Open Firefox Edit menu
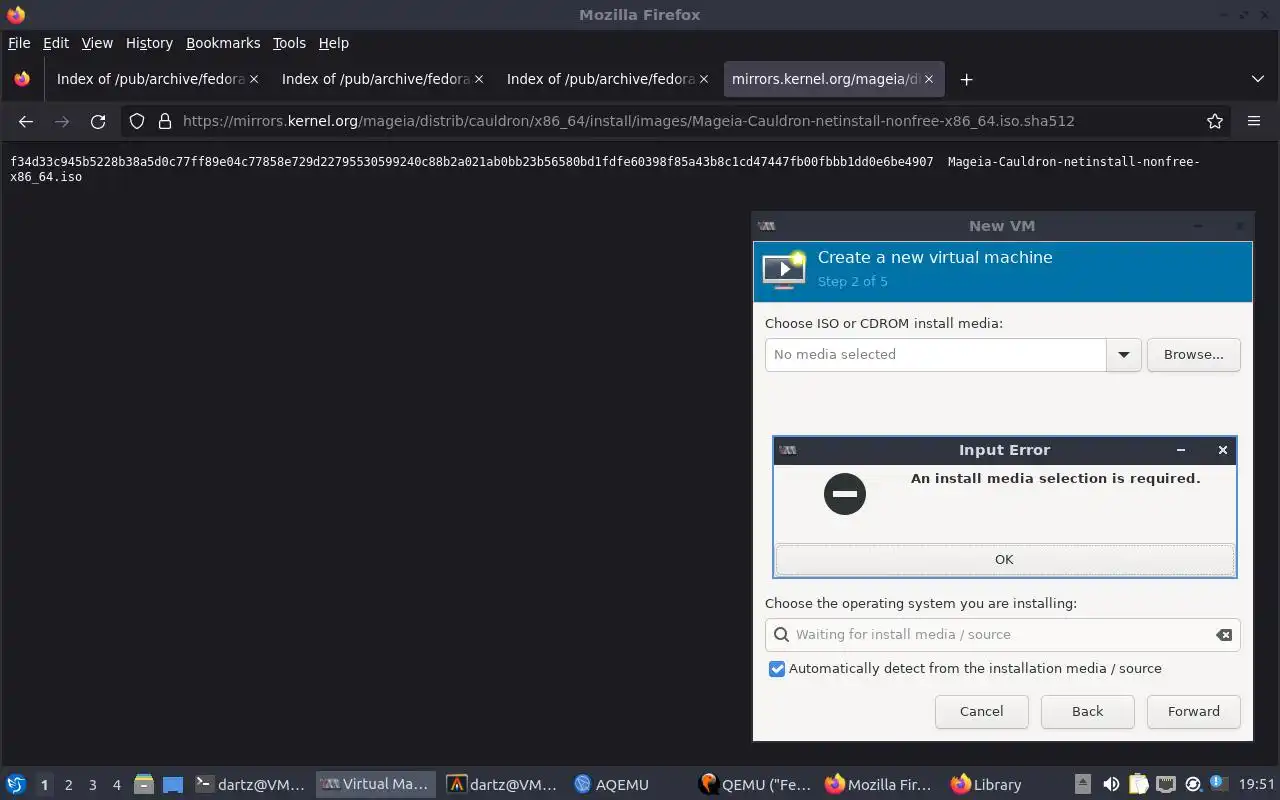Viewport: 1280px width, 800px height. click(x=56, y=43)
